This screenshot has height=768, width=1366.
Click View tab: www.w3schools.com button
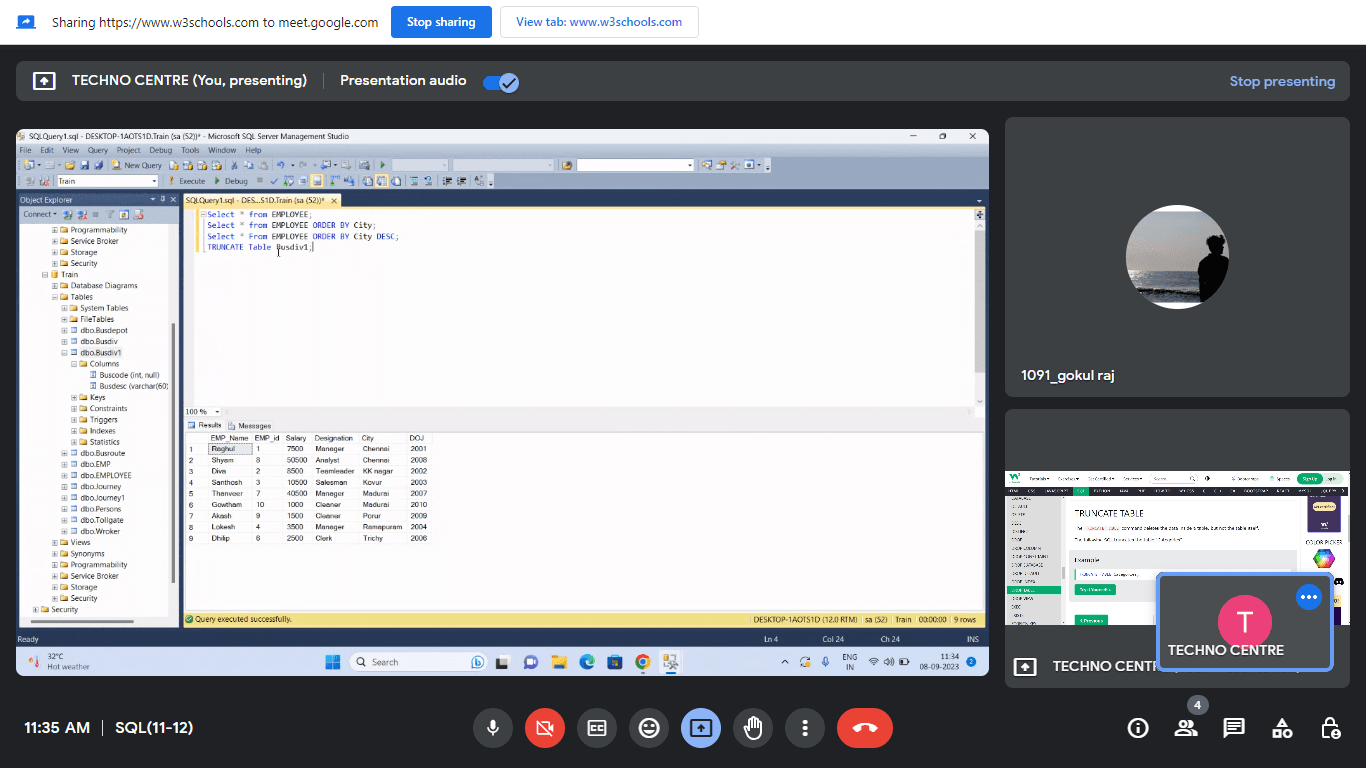(599, 22)
